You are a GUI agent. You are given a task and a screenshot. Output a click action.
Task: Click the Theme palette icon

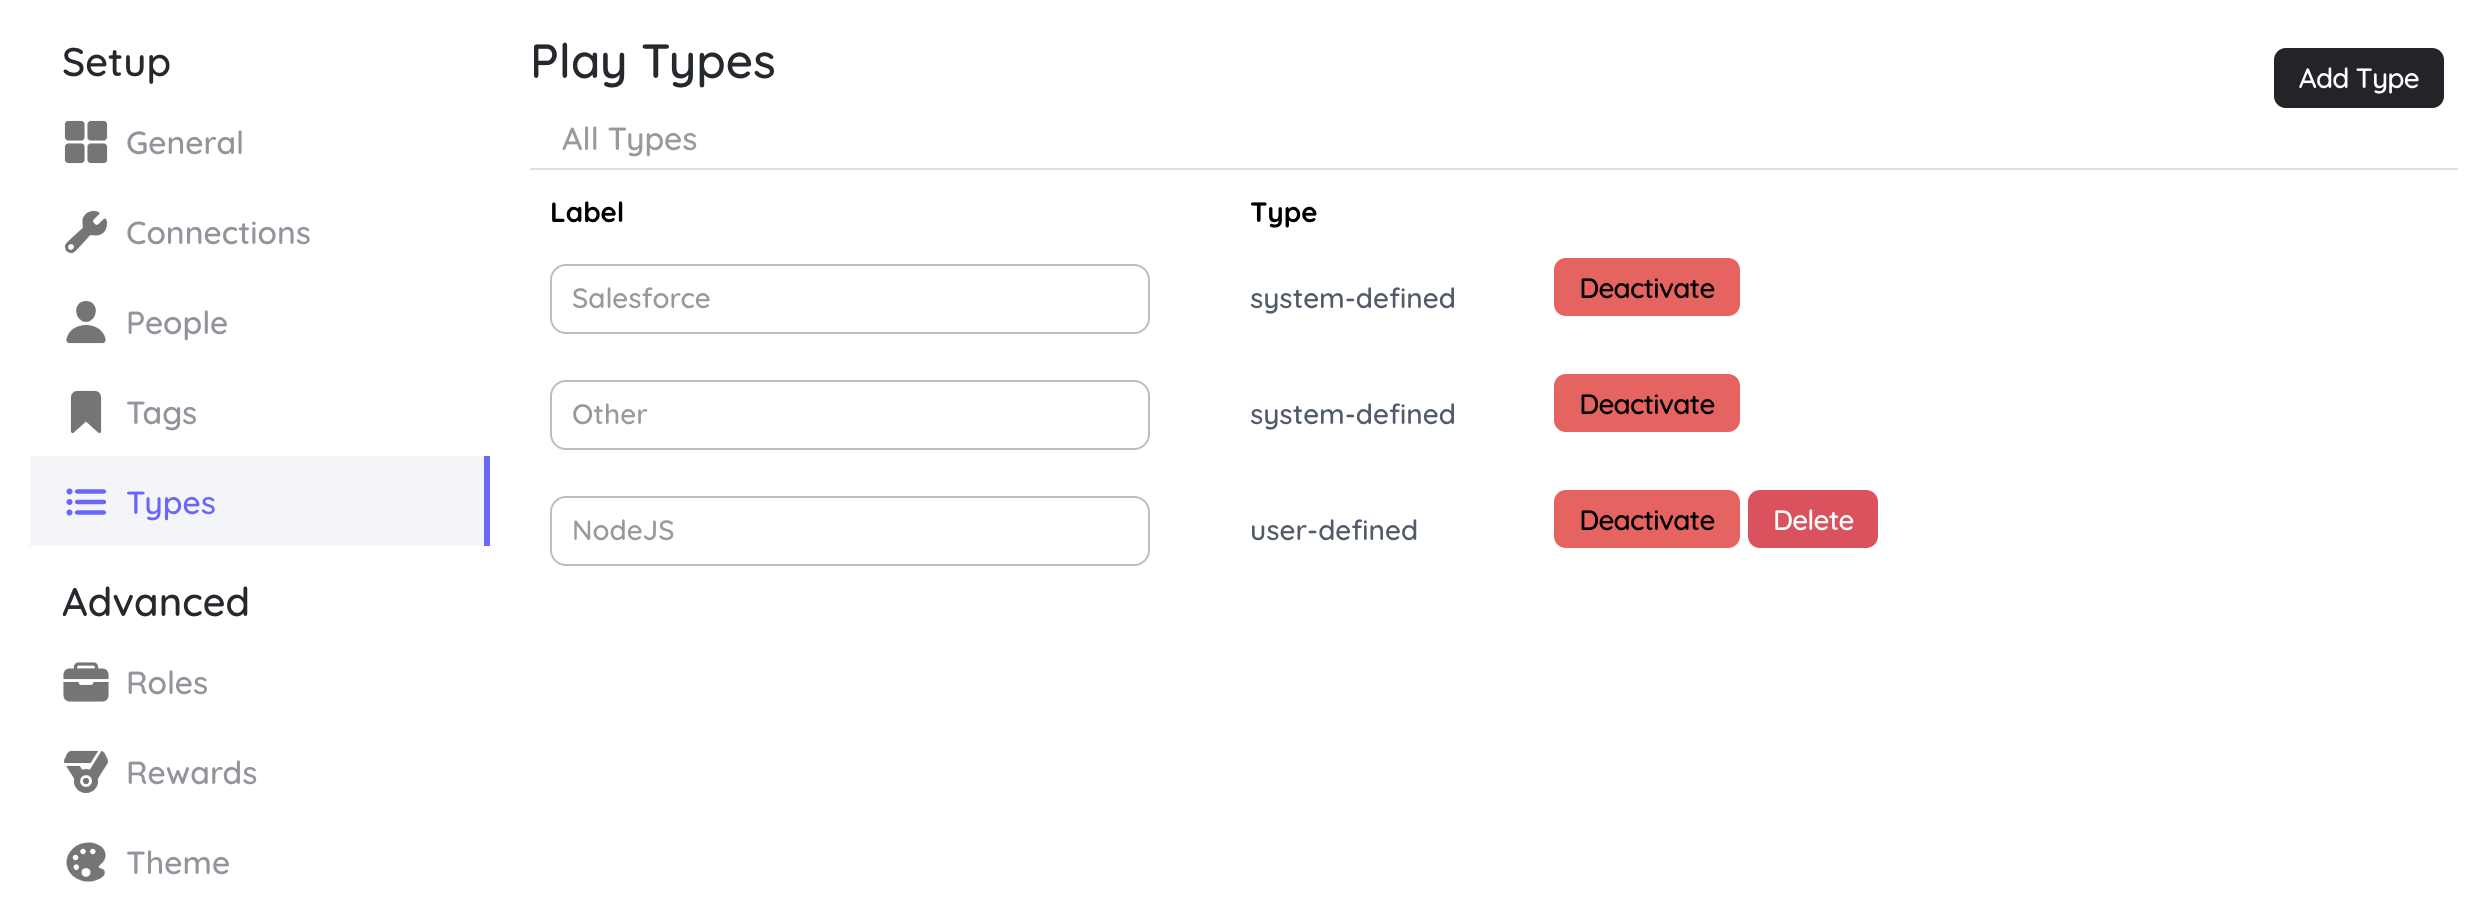(86, 862)
